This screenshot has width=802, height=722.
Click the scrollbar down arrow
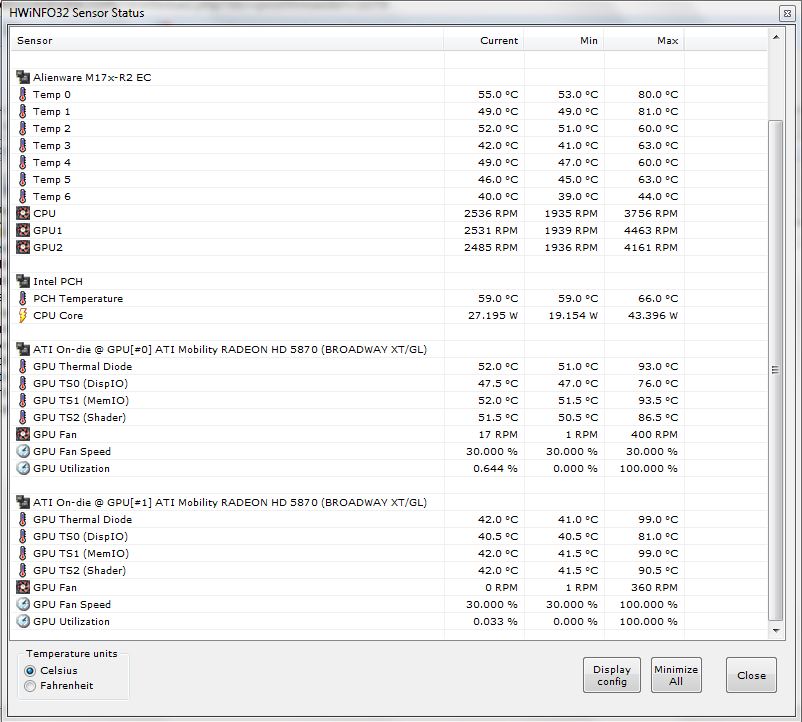pyautogui.click(x=776, y=630)
